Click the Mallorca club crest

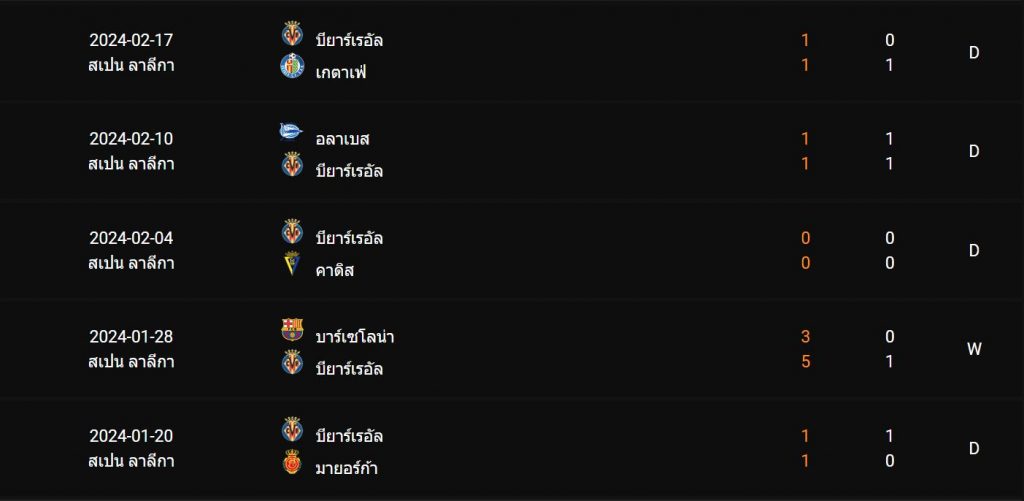click(292, 461)
